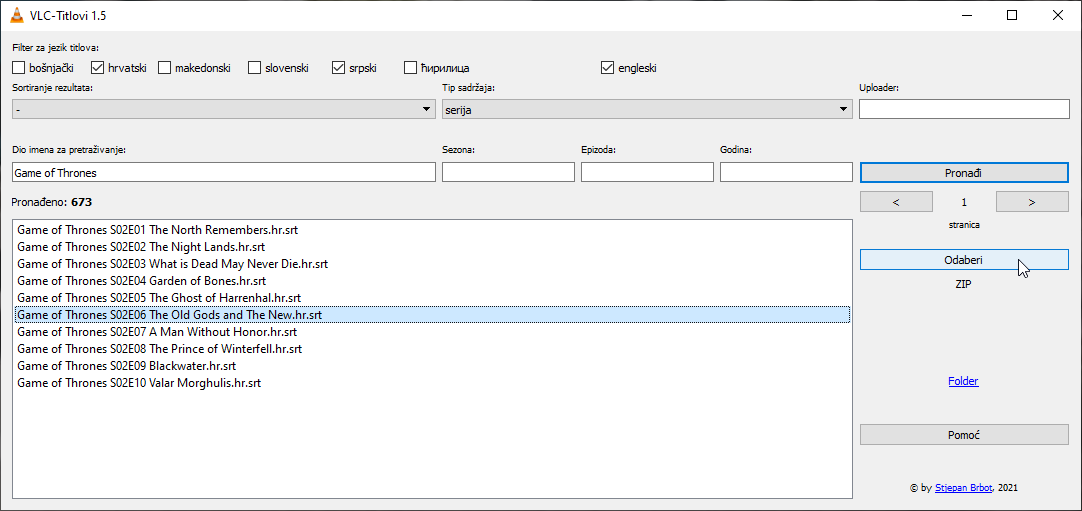Select S02E02 The Night Lands entry
This screenshot has width=1082, height=511.
pos(432,247)
